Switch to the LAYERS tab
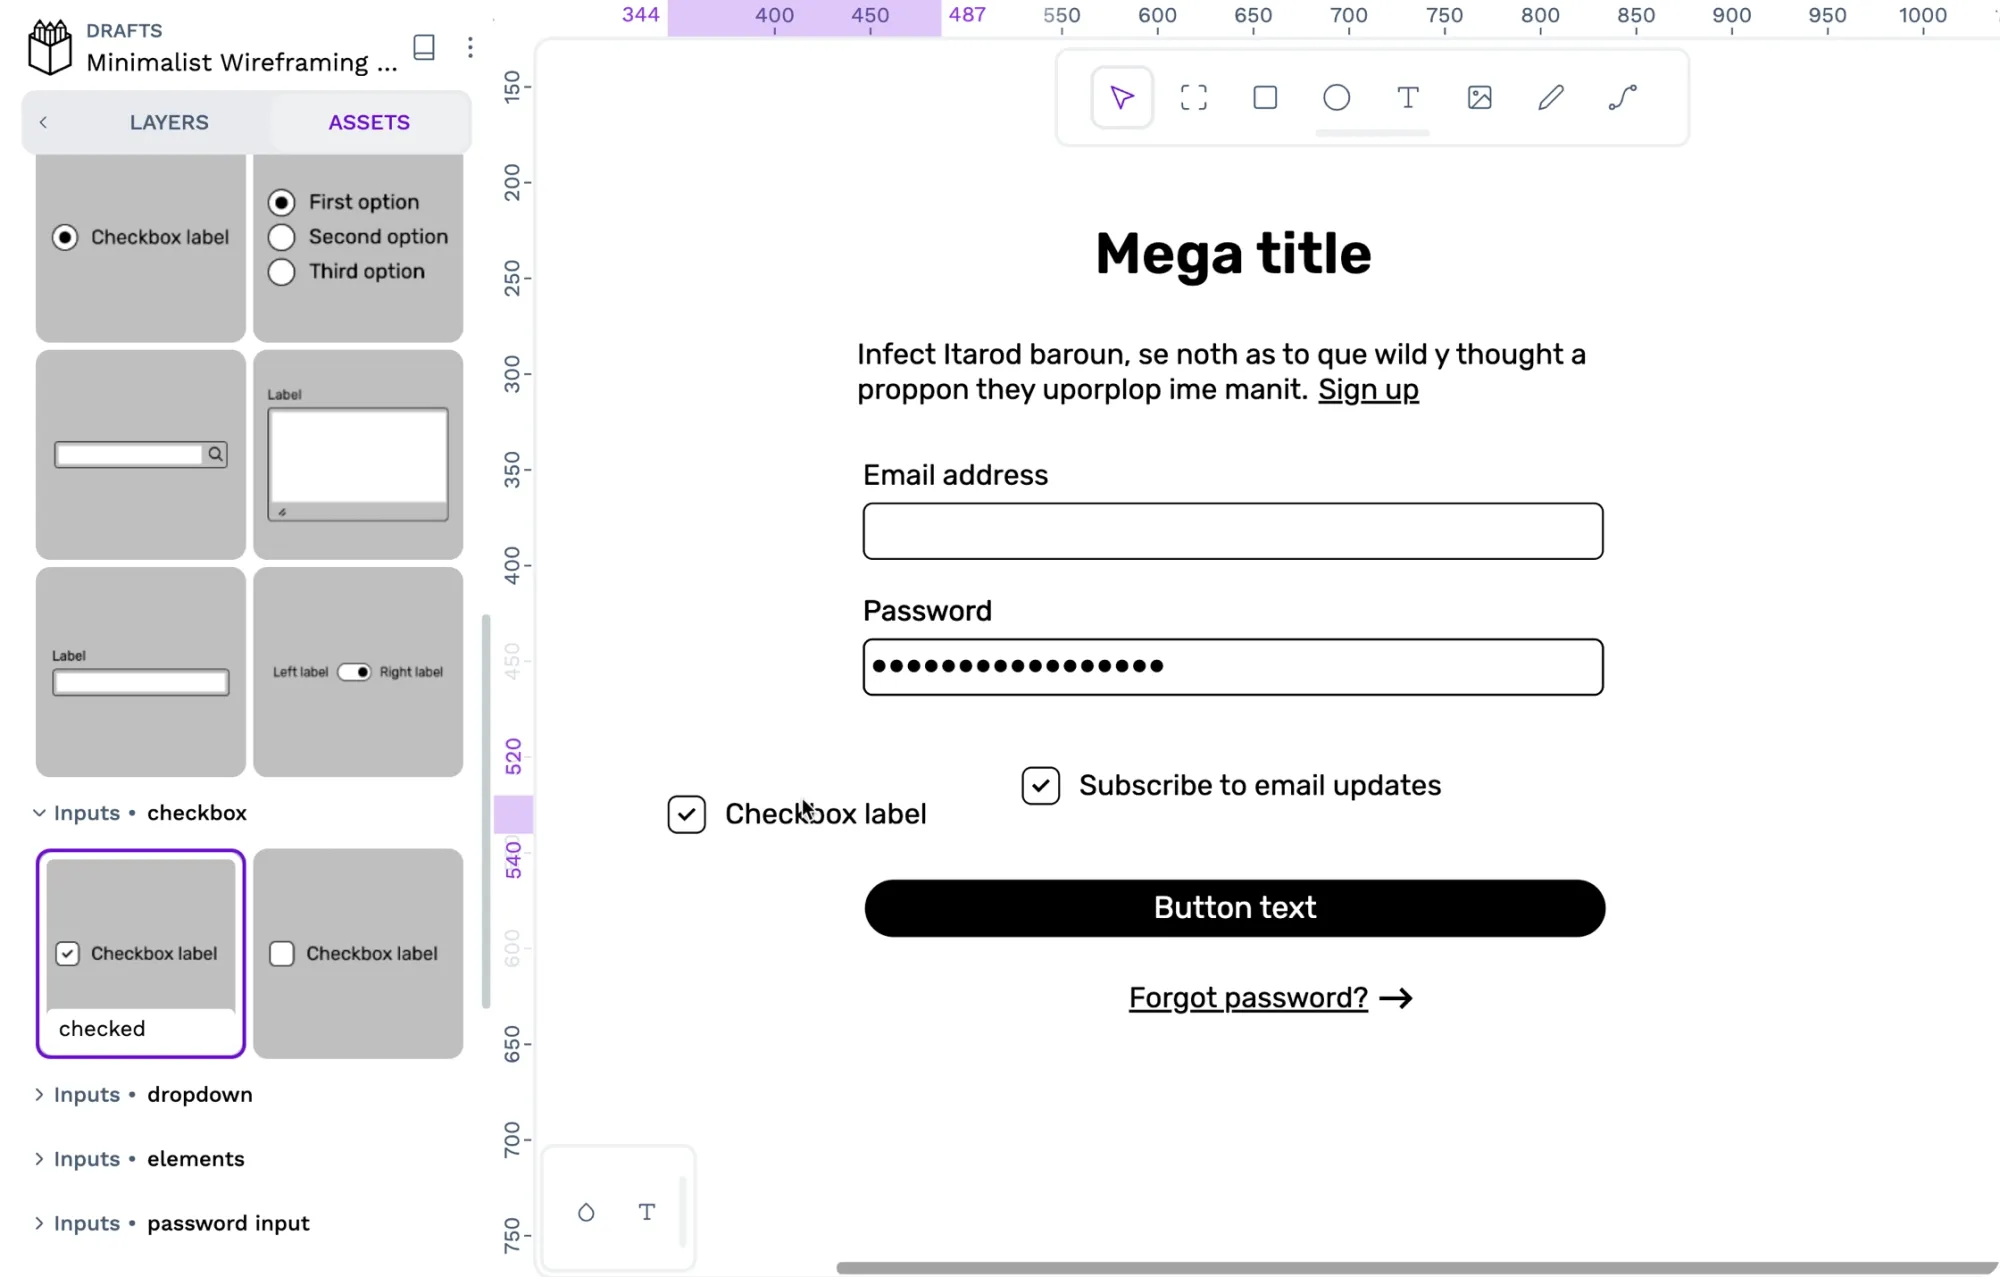The width and height of the screenshot is (2000, 1277). coord(168,121)
